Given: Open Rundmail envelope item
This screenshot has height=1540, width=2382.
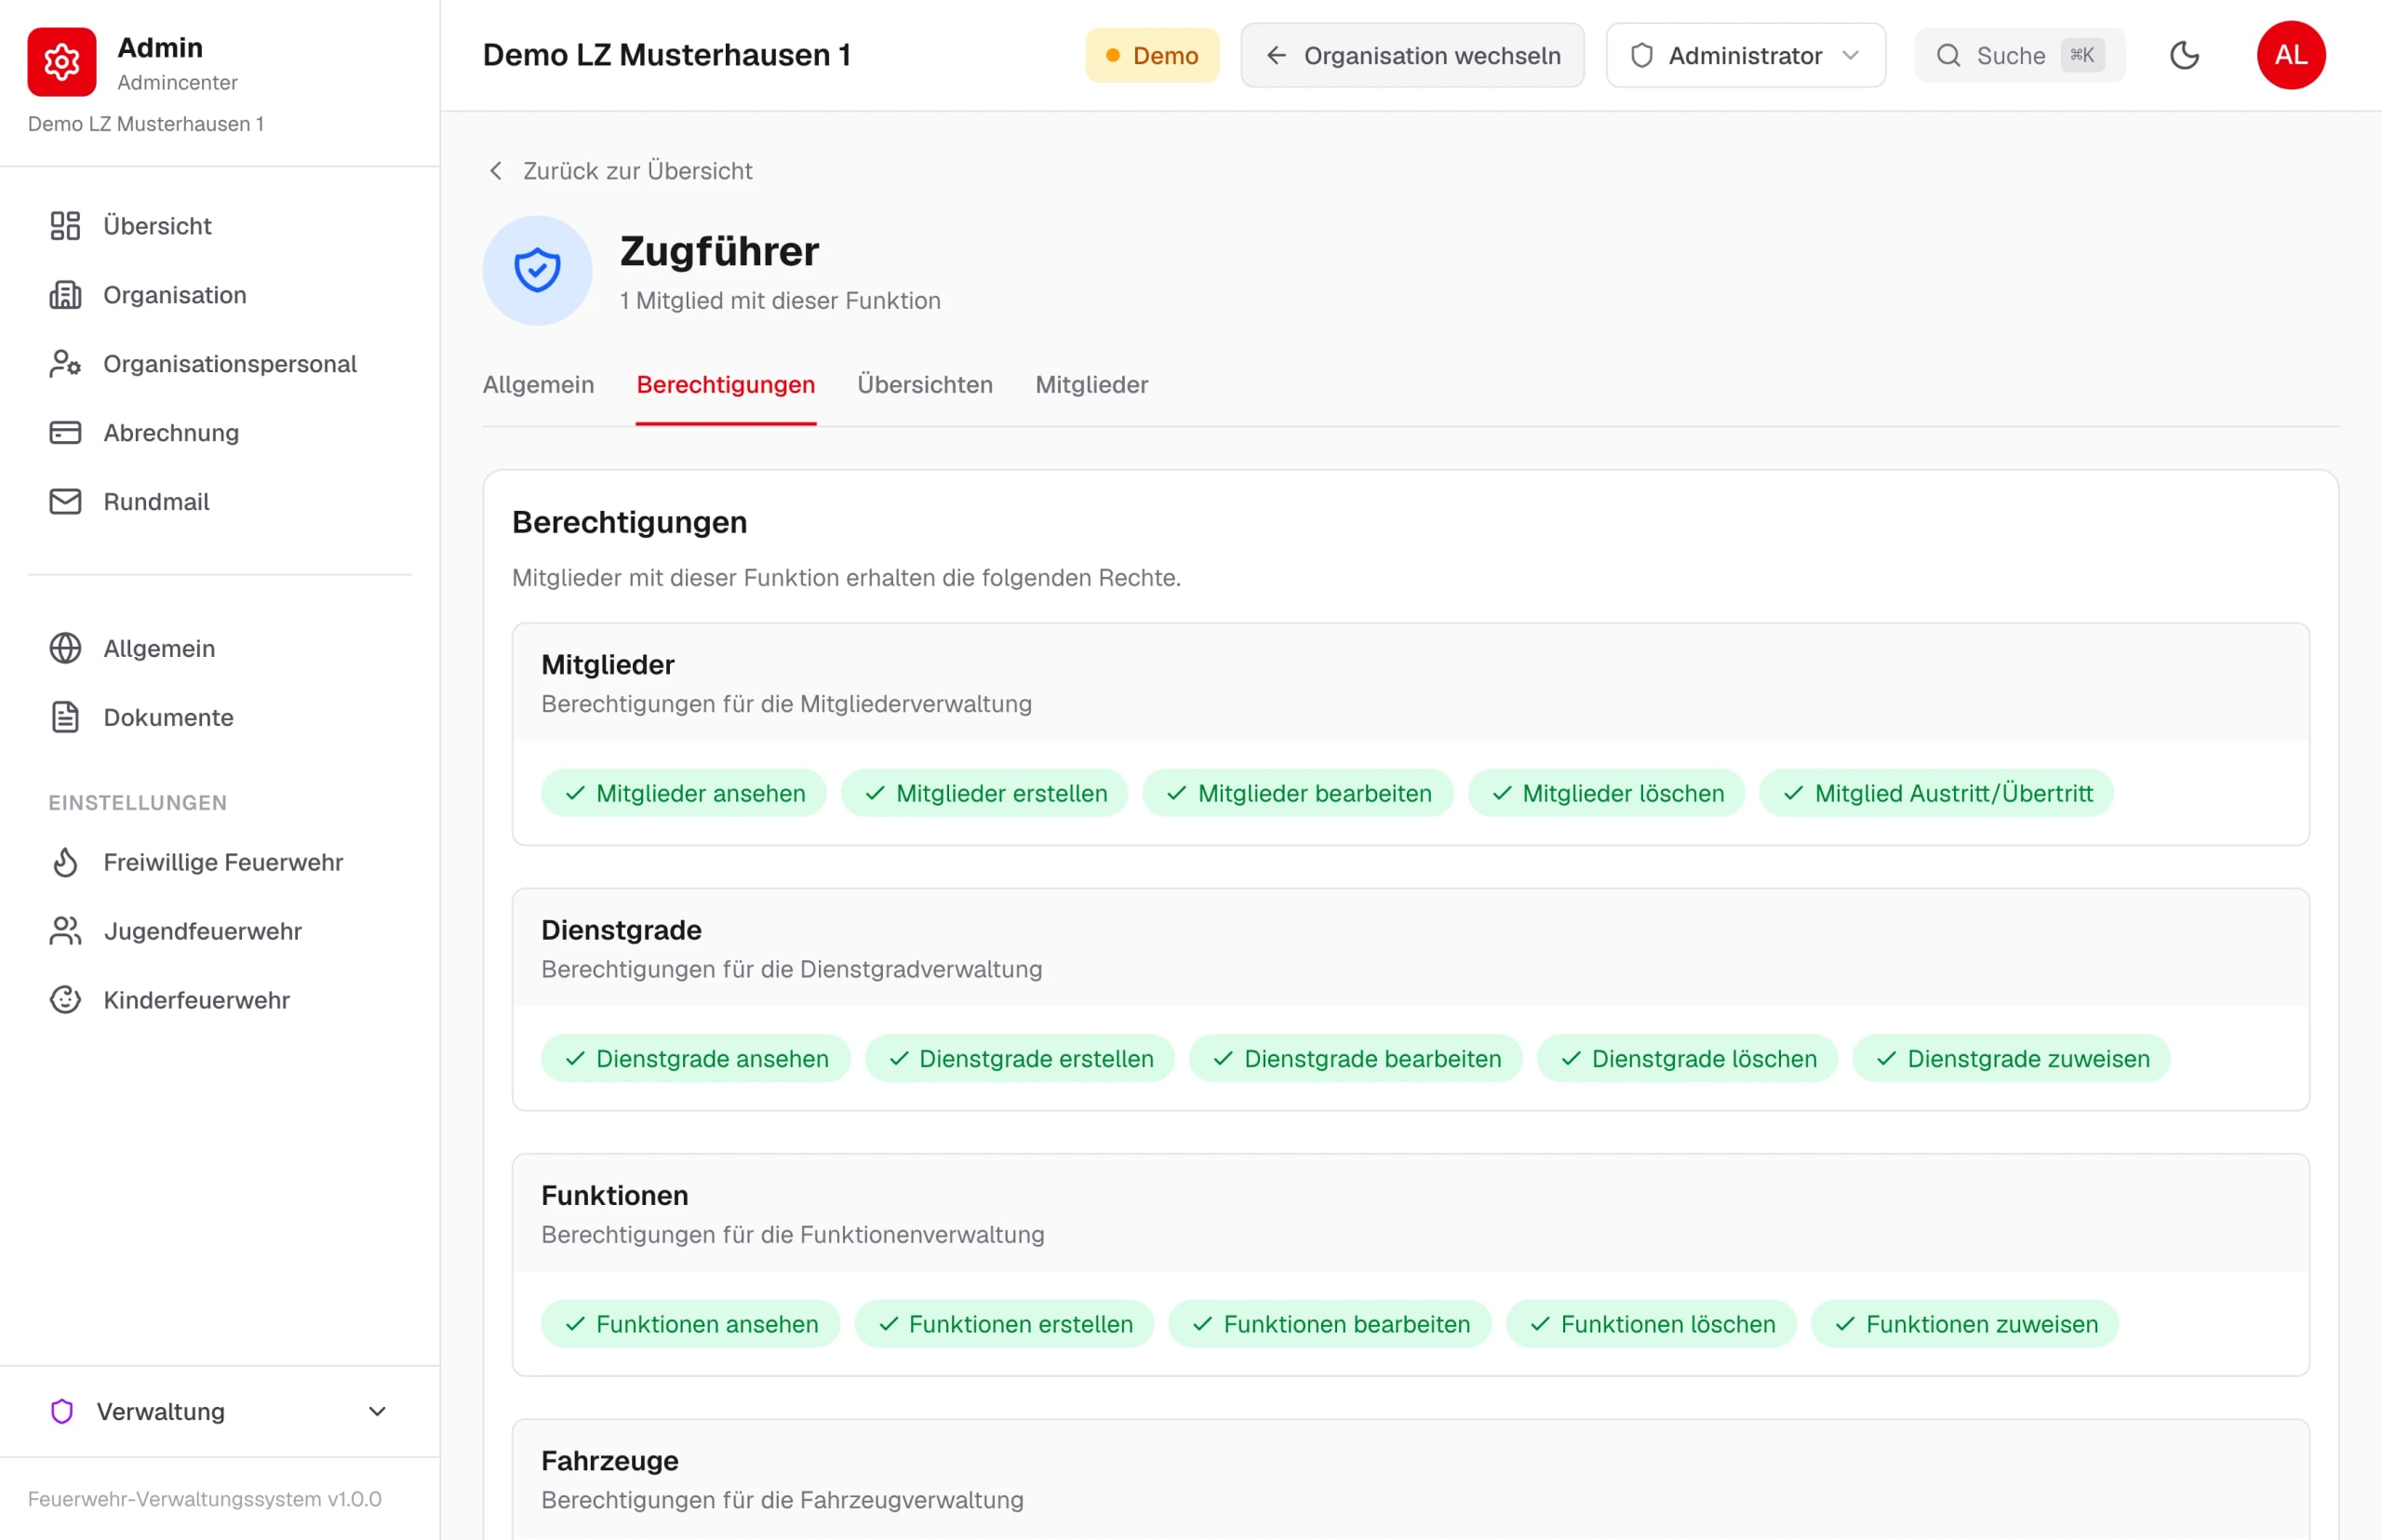Looking at the screenshot, I should [219, 502].
